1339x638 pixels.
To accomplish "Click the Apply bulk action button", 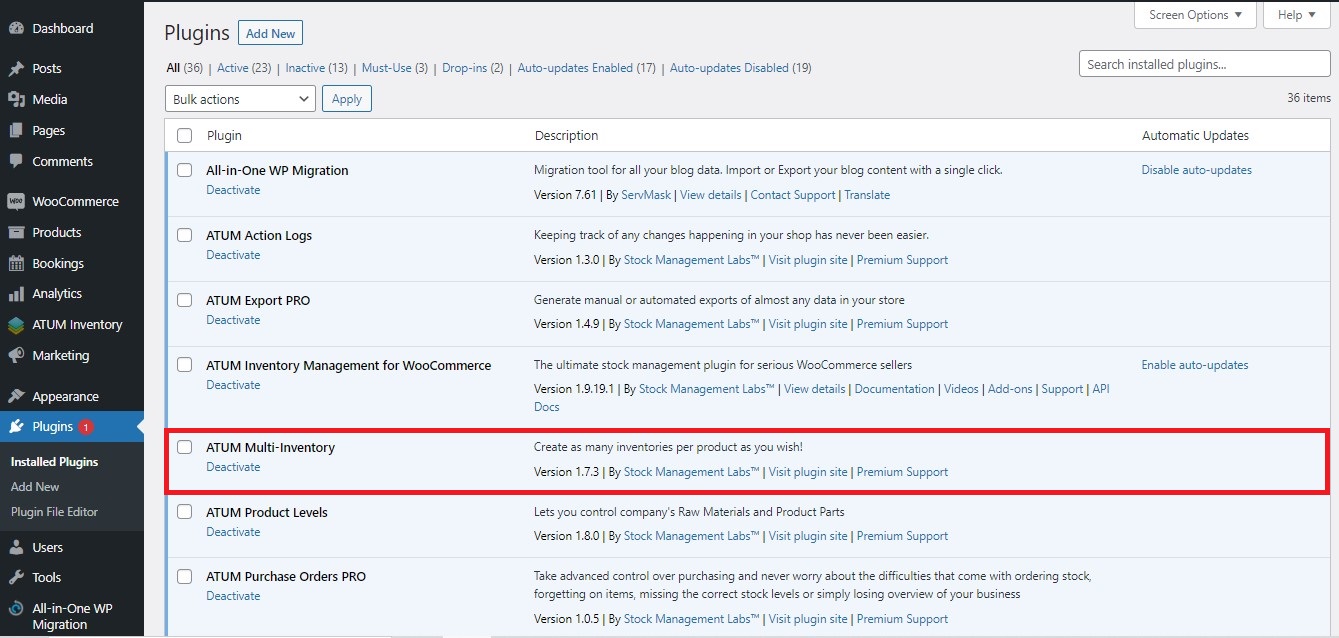I will [x=347, y=99].
